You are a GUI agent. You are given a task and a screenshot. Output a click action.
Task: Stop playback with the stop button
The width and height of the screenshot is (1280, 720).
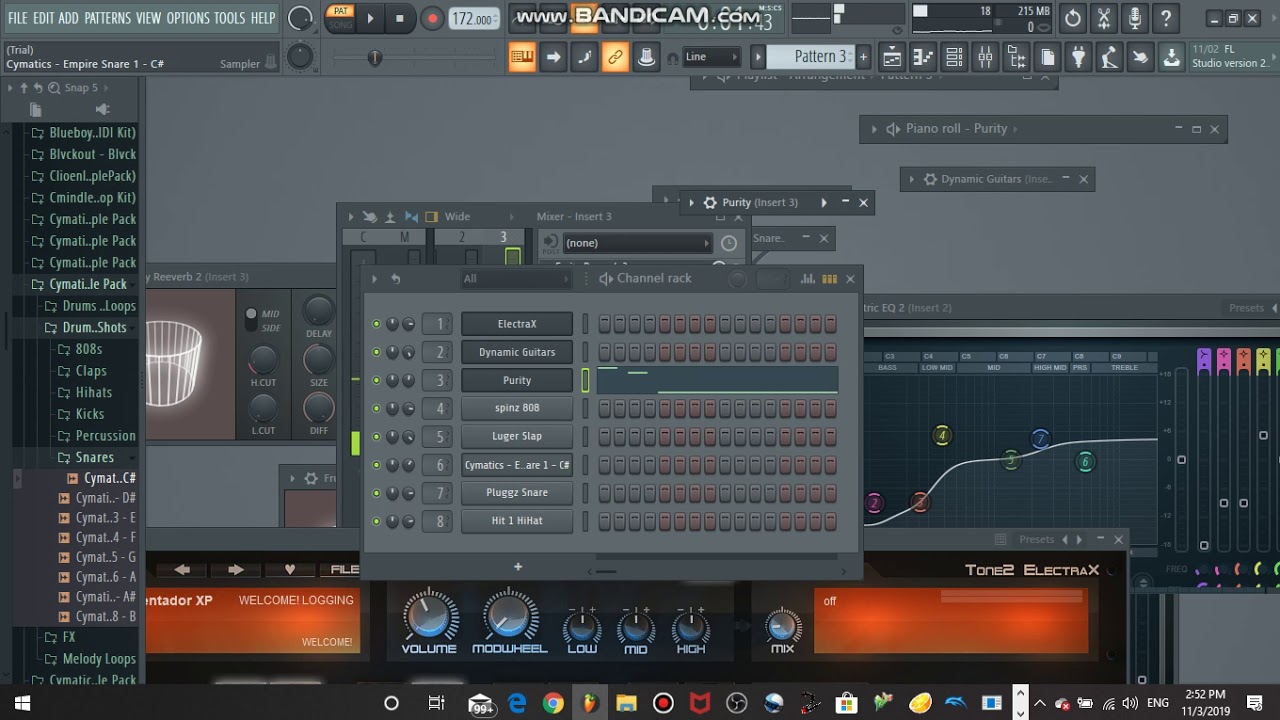[400, 18]
